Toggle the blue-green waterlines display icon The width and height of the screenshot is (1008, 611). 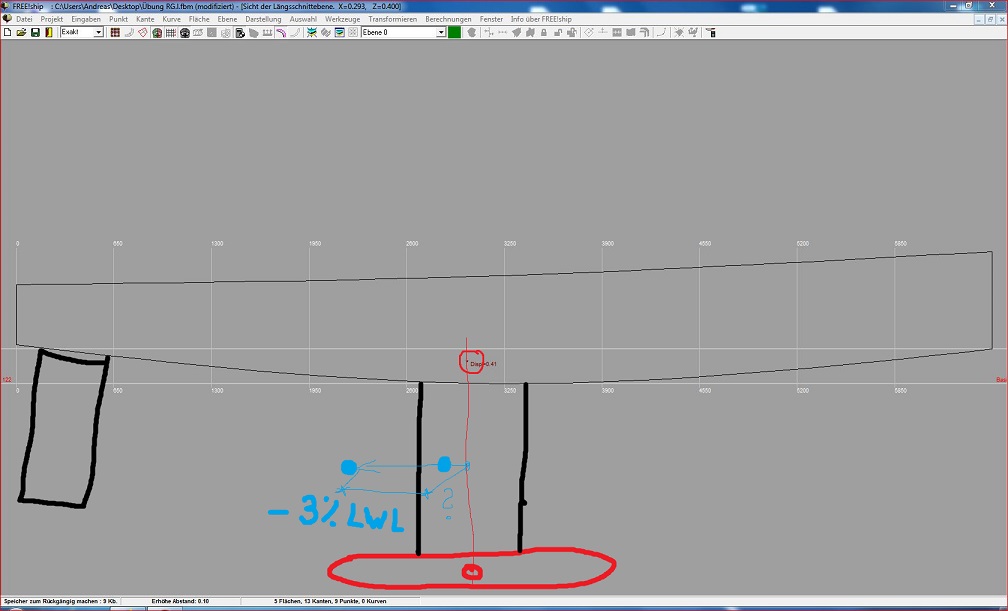click(312, 33)
